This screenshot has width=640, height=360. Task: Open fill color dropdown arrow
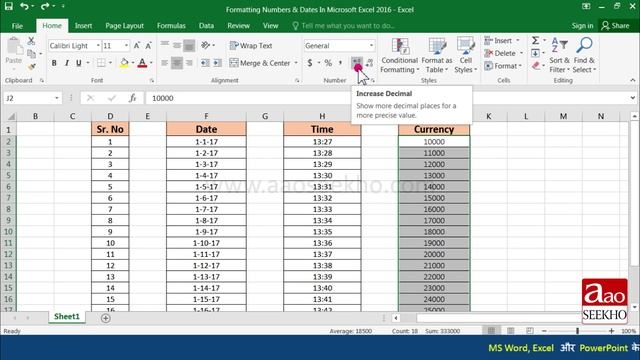[x=133, y=63]
